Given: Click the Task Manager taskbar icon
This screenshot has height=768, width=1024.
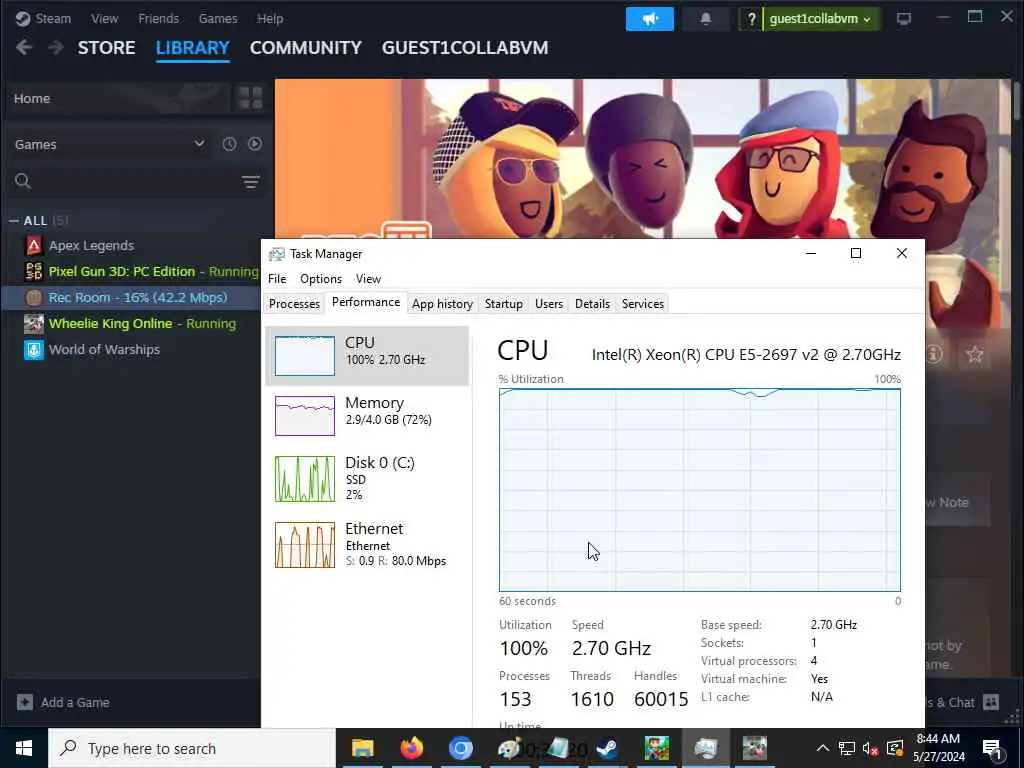Looking at the screenshot, I should [705, 748].
